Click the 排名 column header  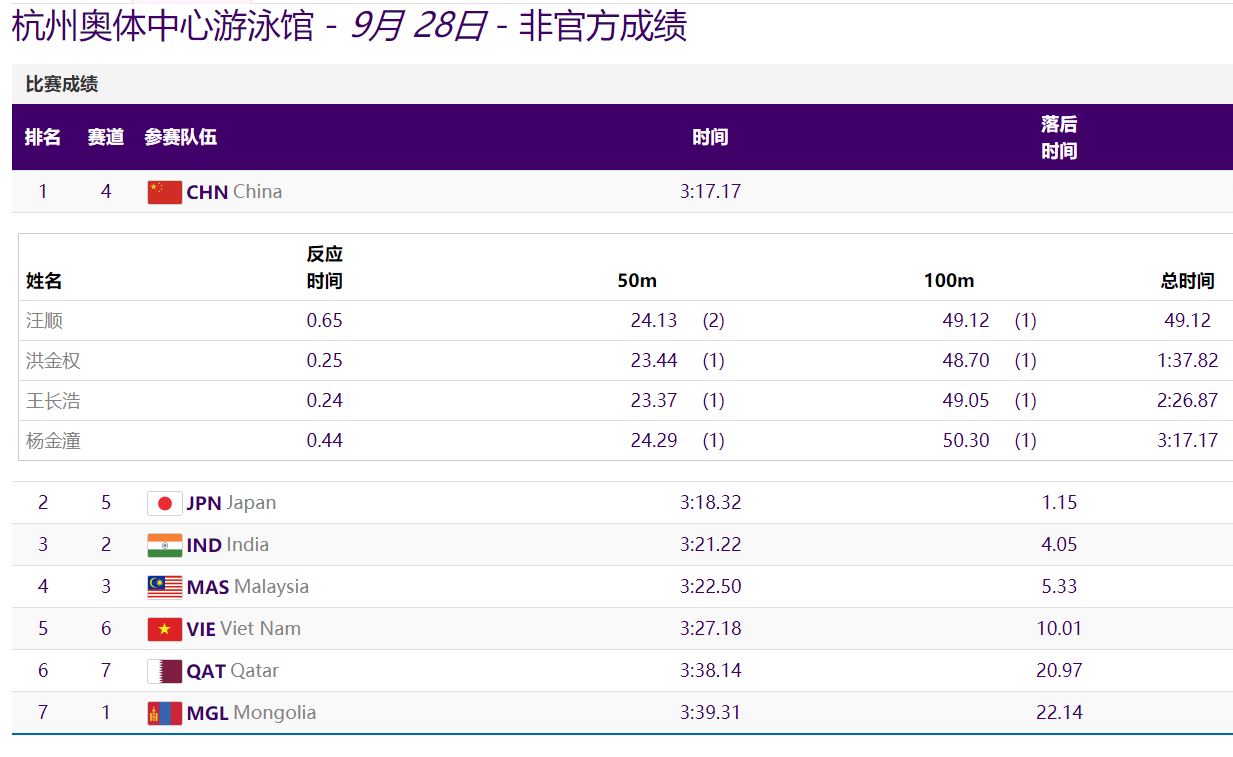[x=43, y=138]
